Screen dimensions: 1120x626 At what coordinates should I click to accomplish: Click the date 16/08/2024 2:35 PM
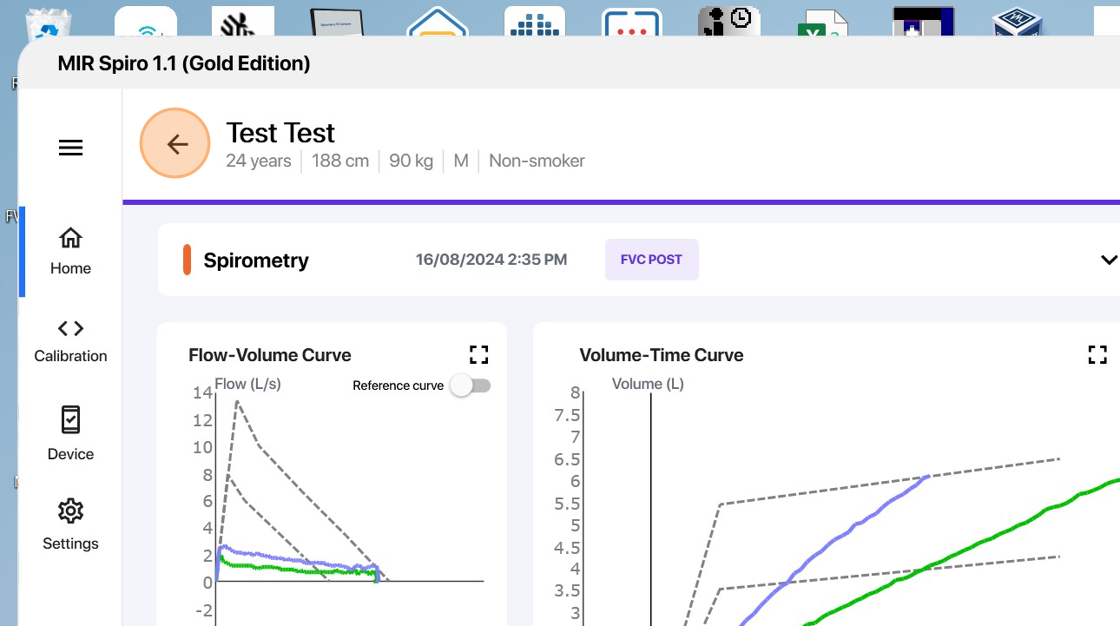(x=491, y=259)
